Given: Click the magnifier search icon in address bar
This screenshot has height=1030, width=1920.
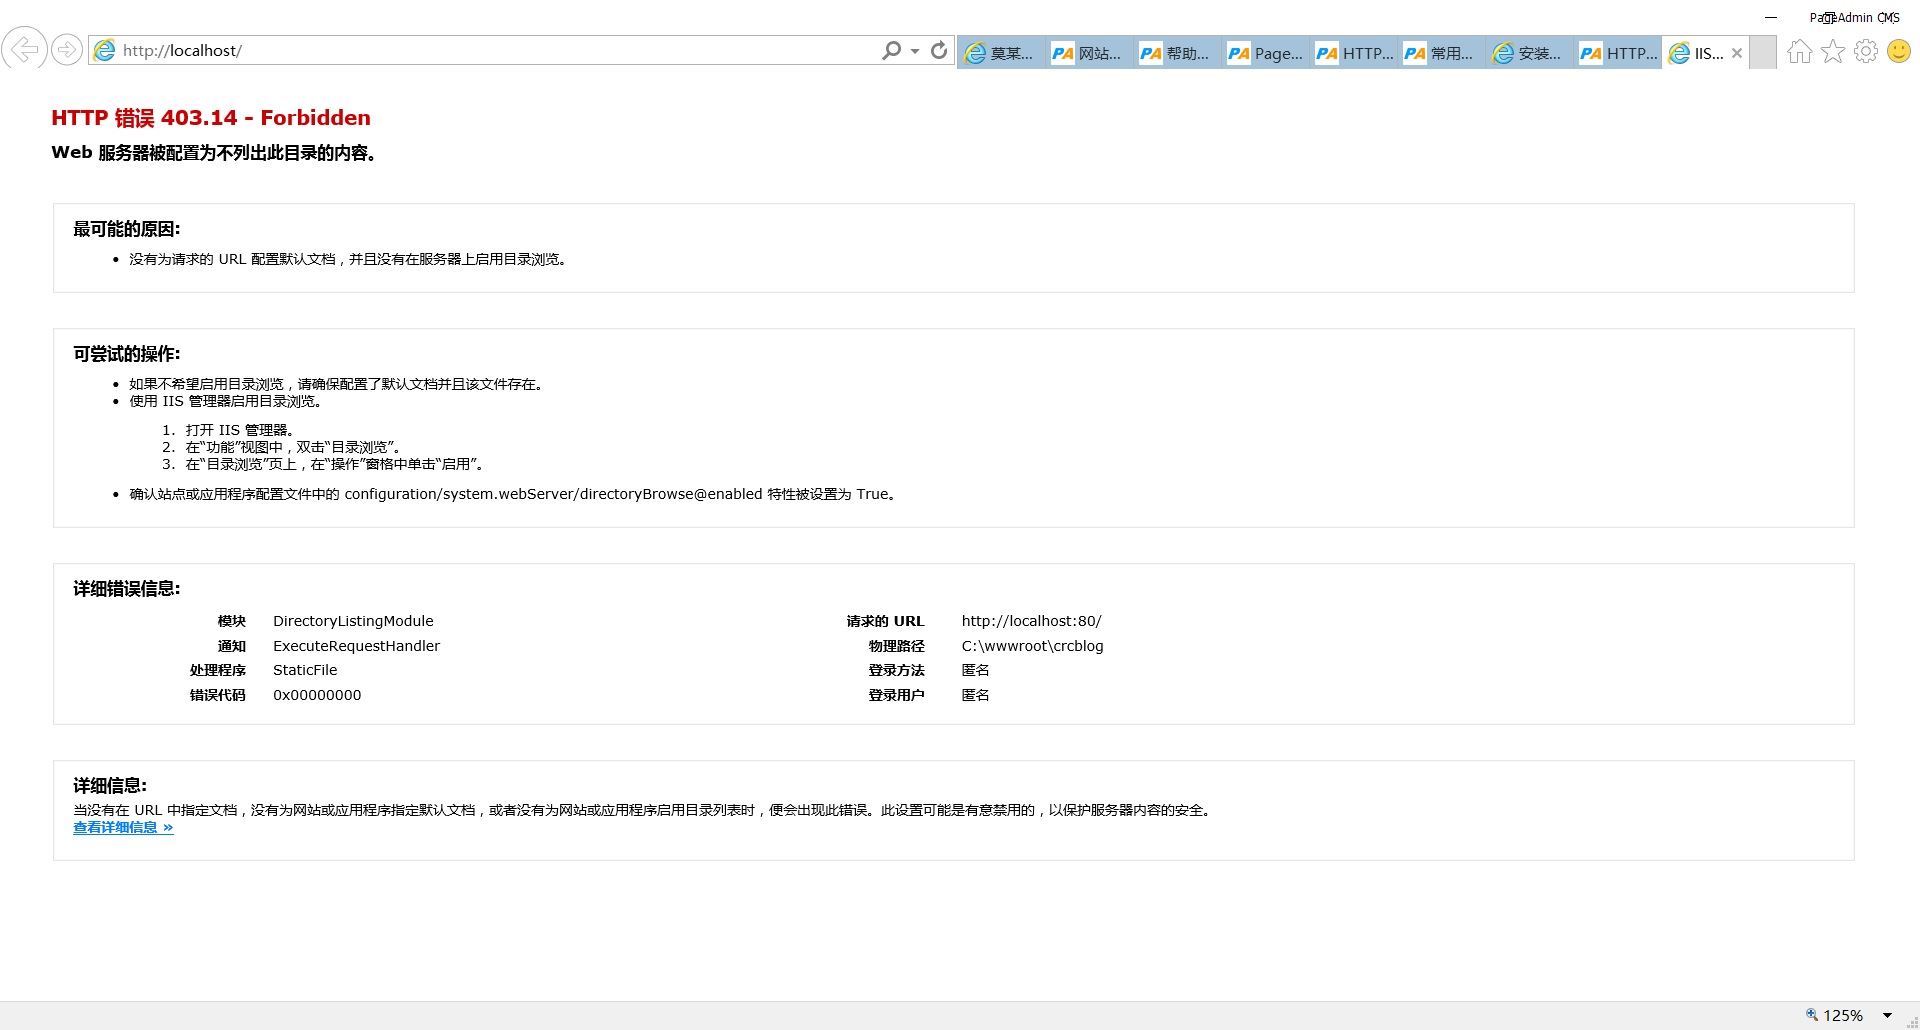Looking at the screenshot, I should pyautogui.click(x=890, y=50).
